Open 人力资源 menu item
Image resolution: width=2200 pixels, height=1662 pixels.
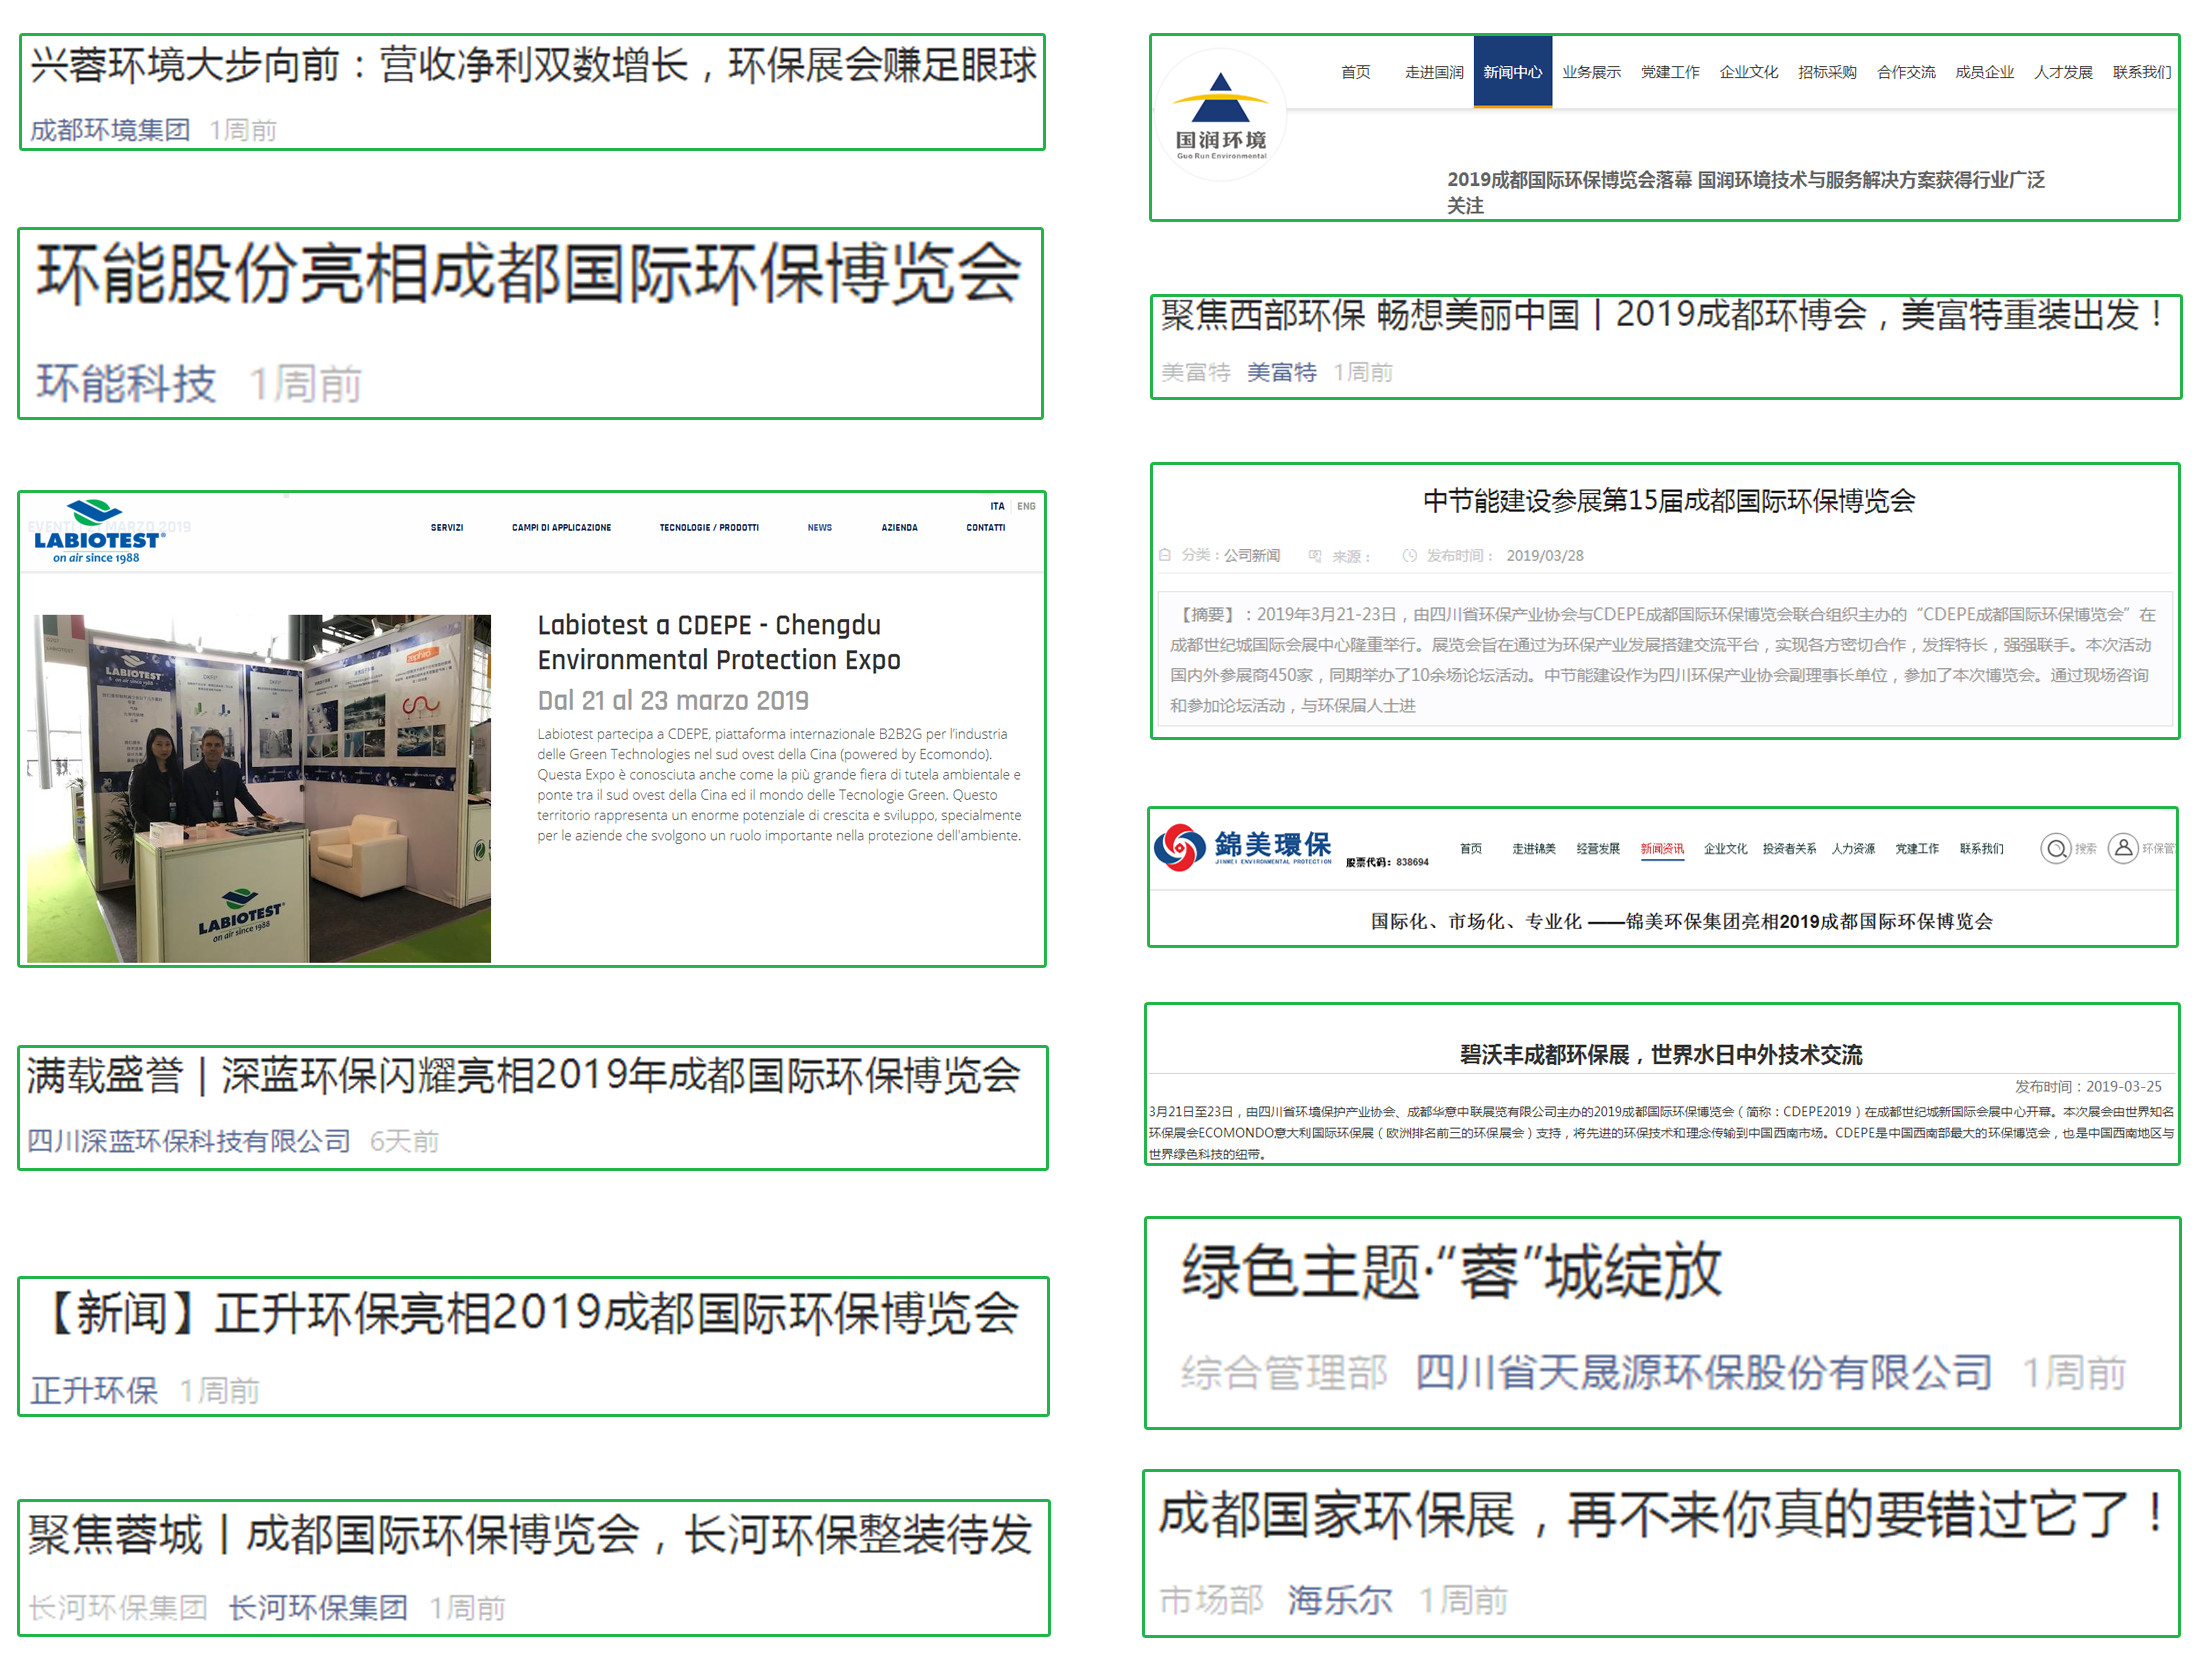click(x=1854, y=849)
